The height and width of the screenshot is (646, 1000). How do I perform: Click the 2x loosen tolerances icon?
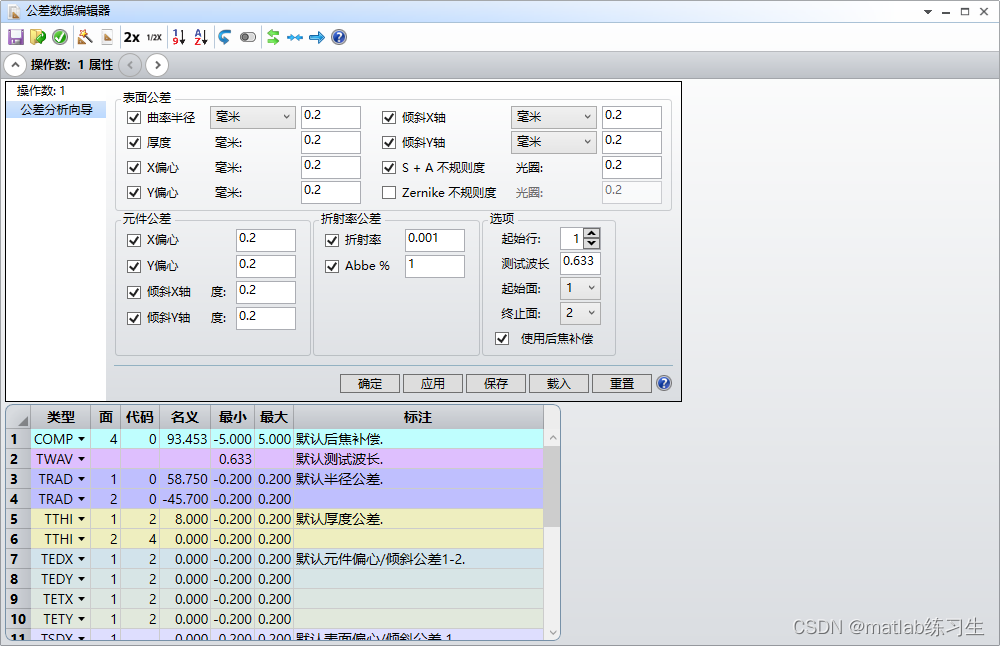click(x=132, y=37)
